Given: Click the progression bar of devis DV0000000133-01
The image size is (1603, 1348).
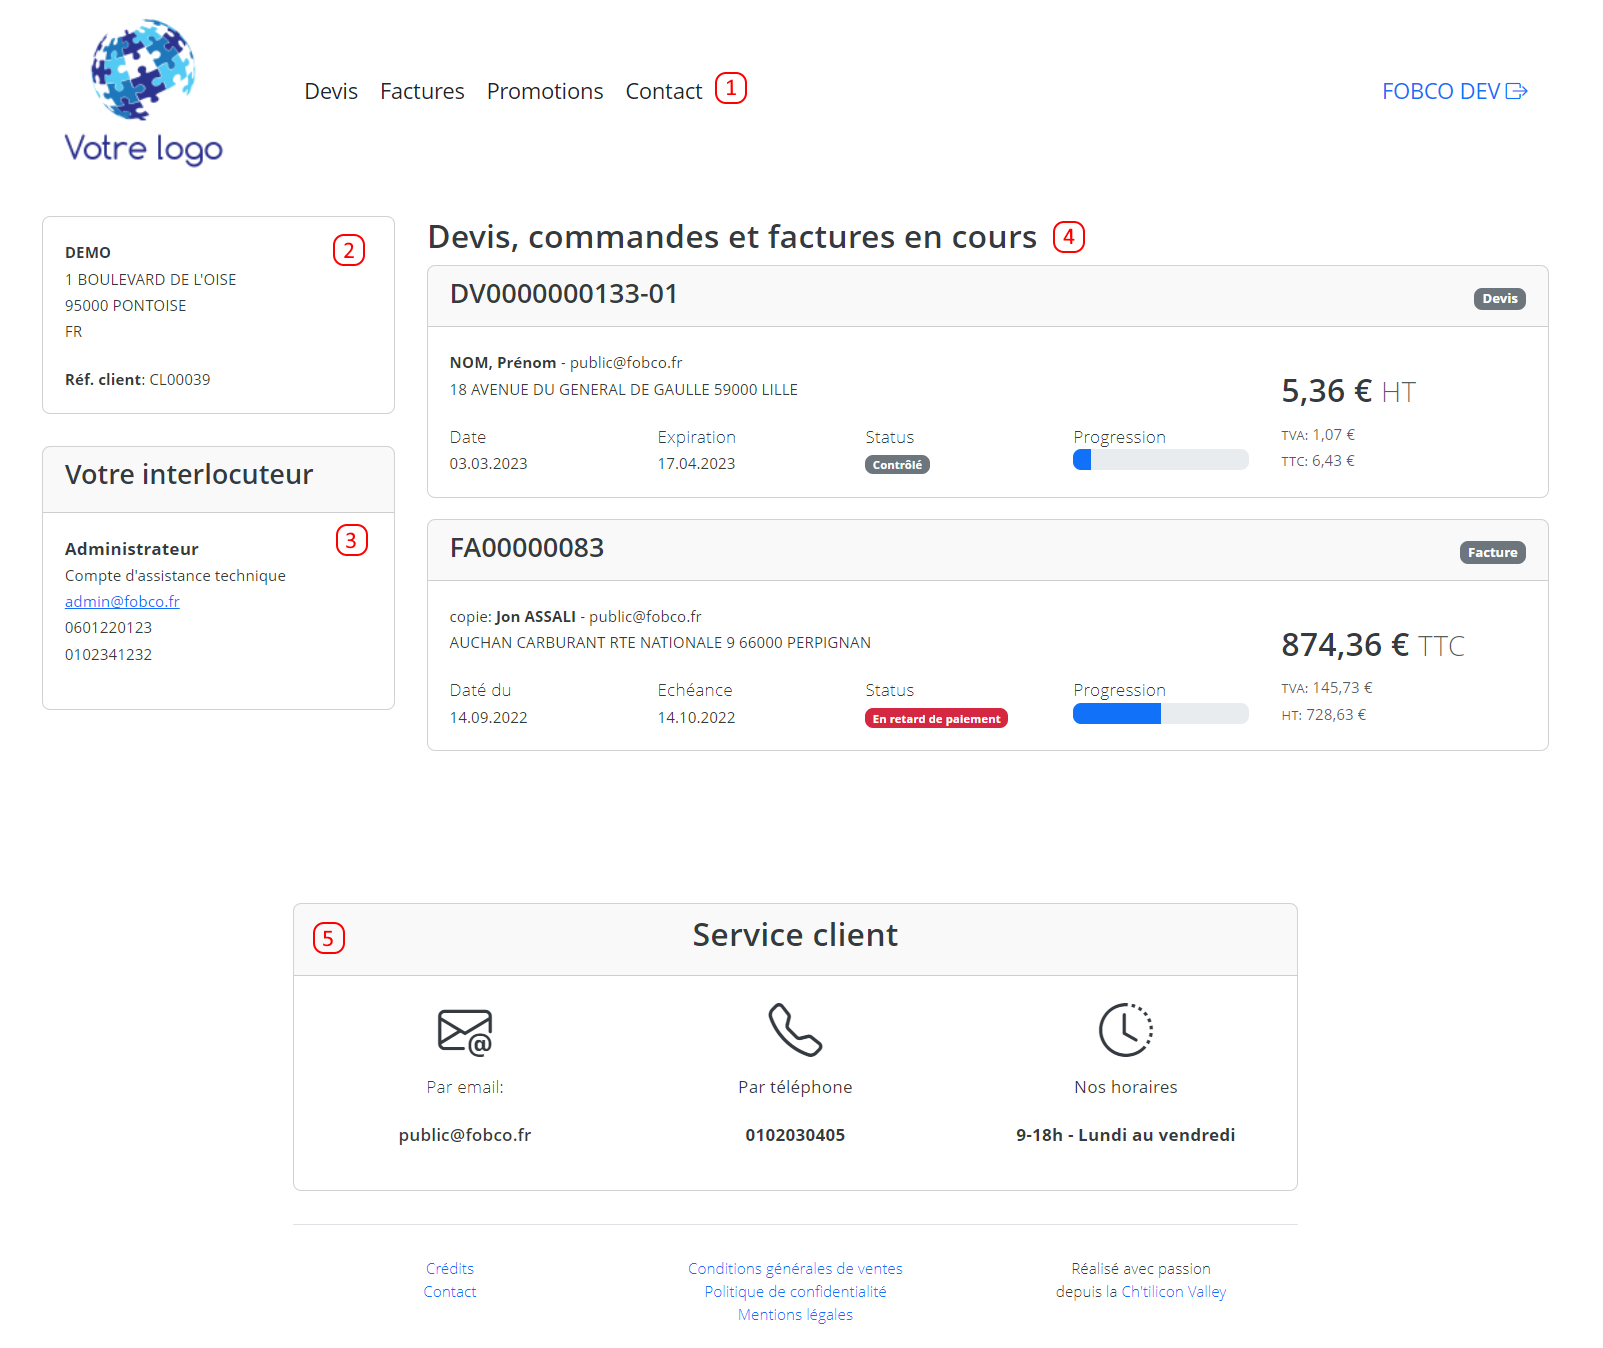Looking at the screenshot, I should coord(1160,459).
